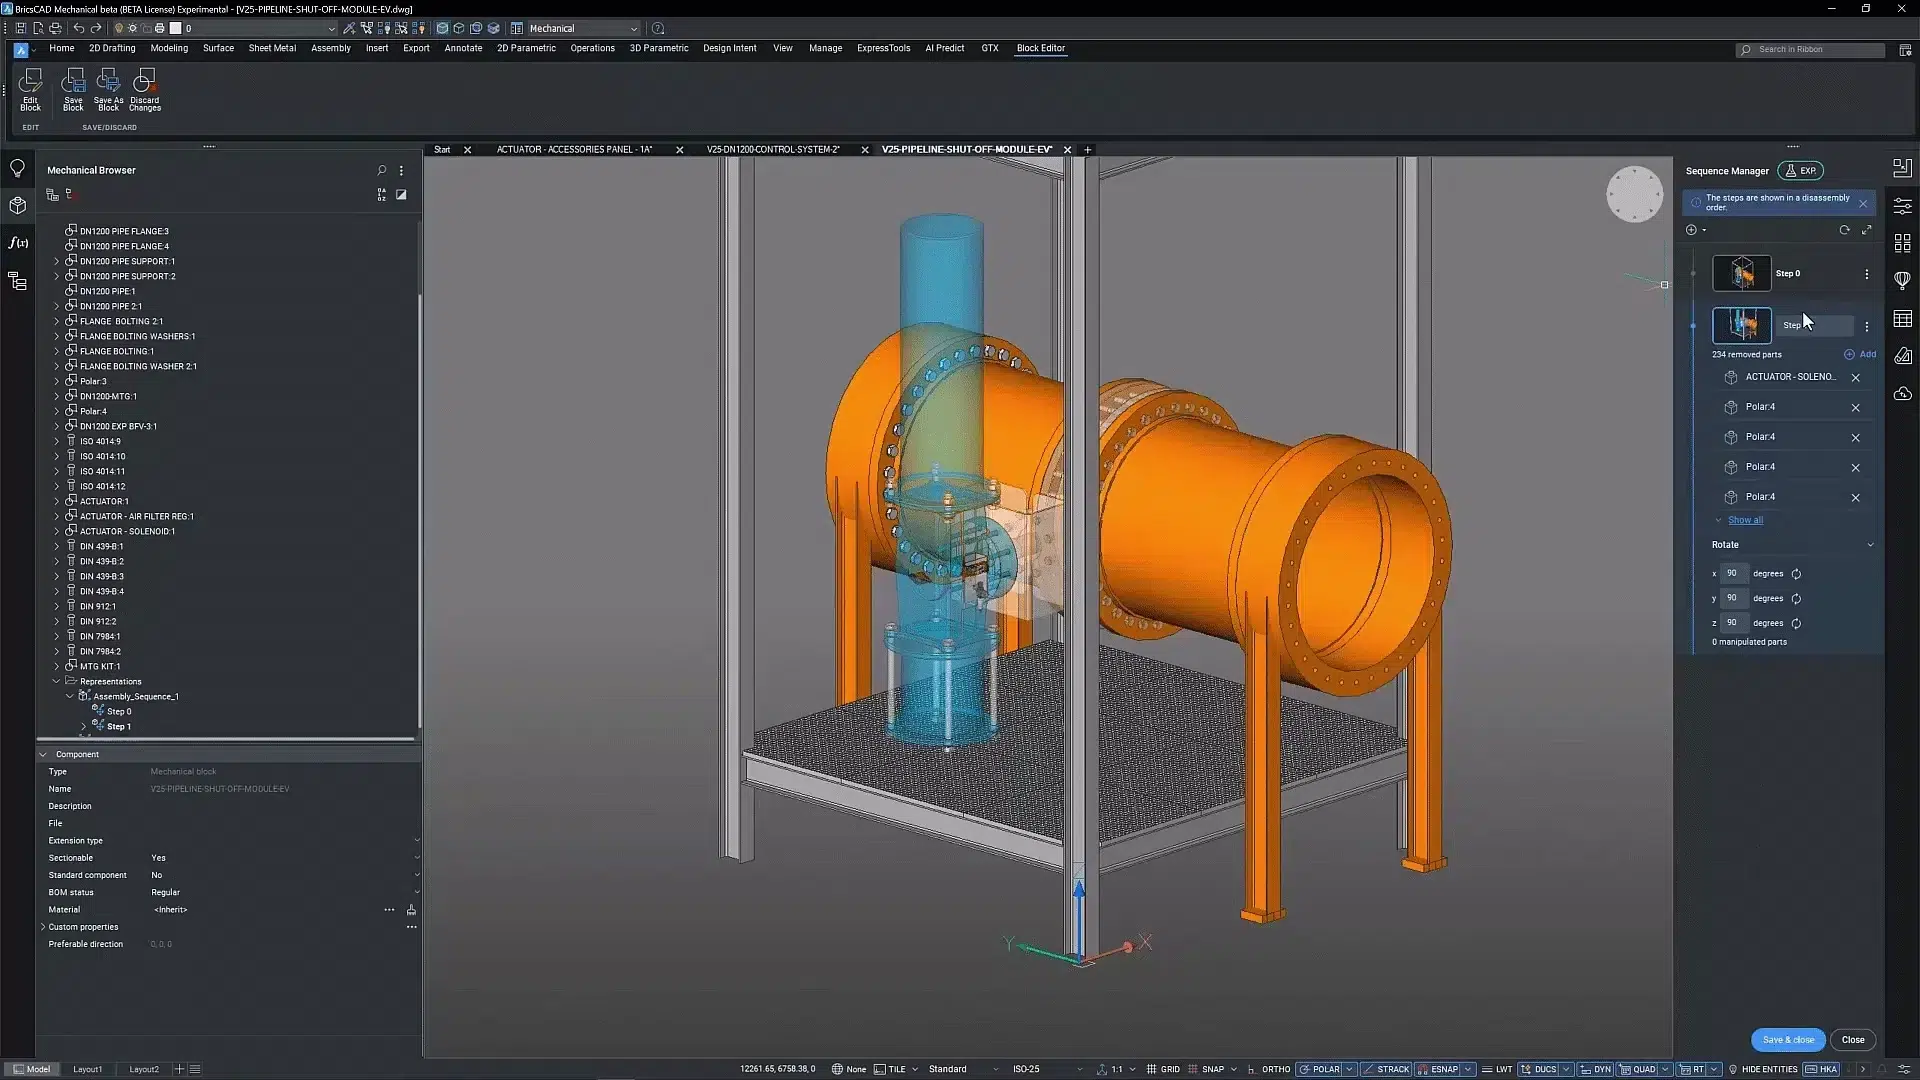The height and width of the screenshot is (1080, 1920).
Task: Expand the ACTUATOR - SOLENOID:1 tree node
Action: (57, 531)
